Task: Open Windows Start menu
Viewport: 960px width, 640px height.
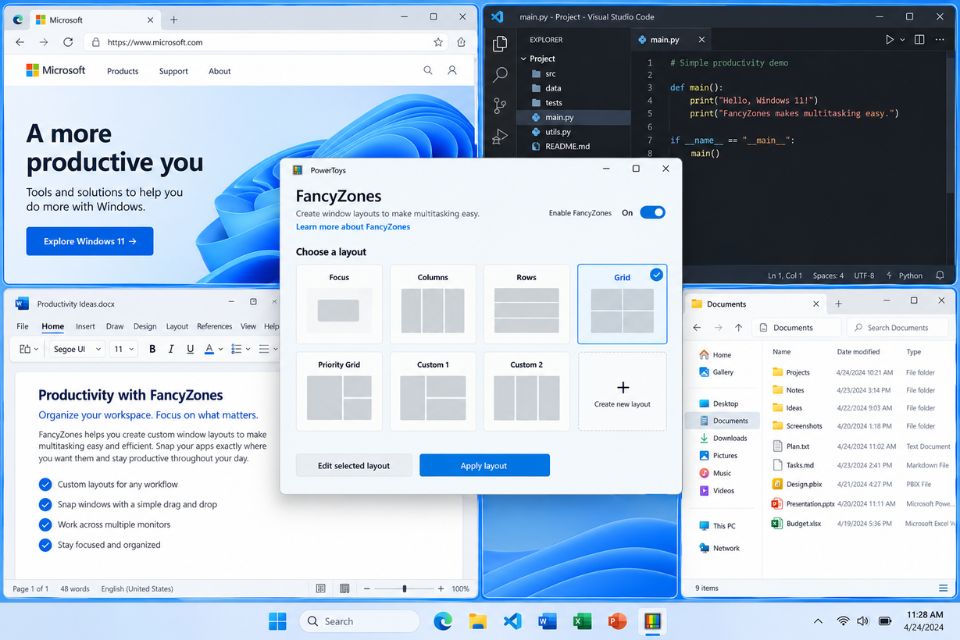Action: click(277, 621)
